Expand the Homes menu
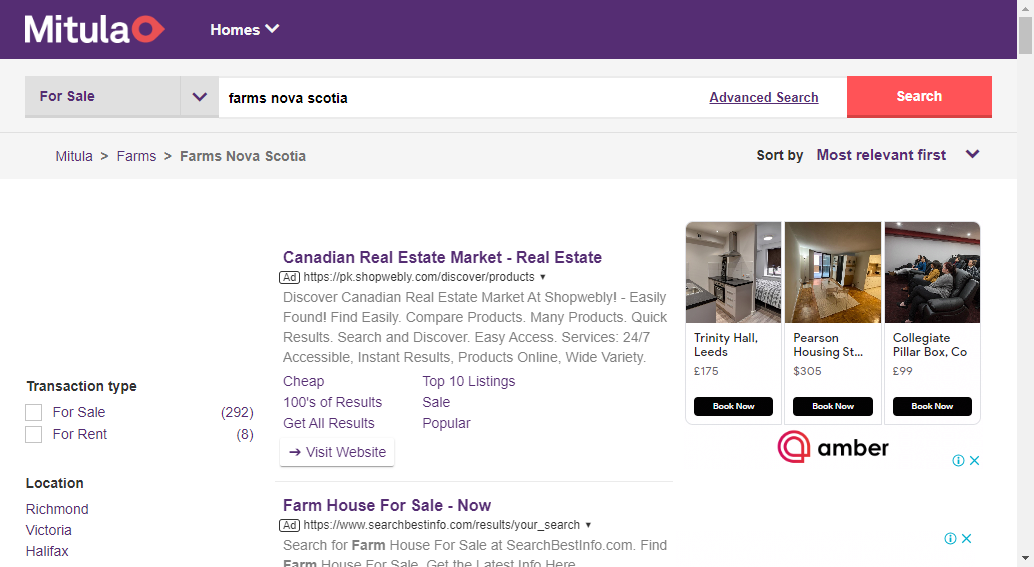Image resolution: width=1034 pixels, height=567 pixels. point(245,30)
